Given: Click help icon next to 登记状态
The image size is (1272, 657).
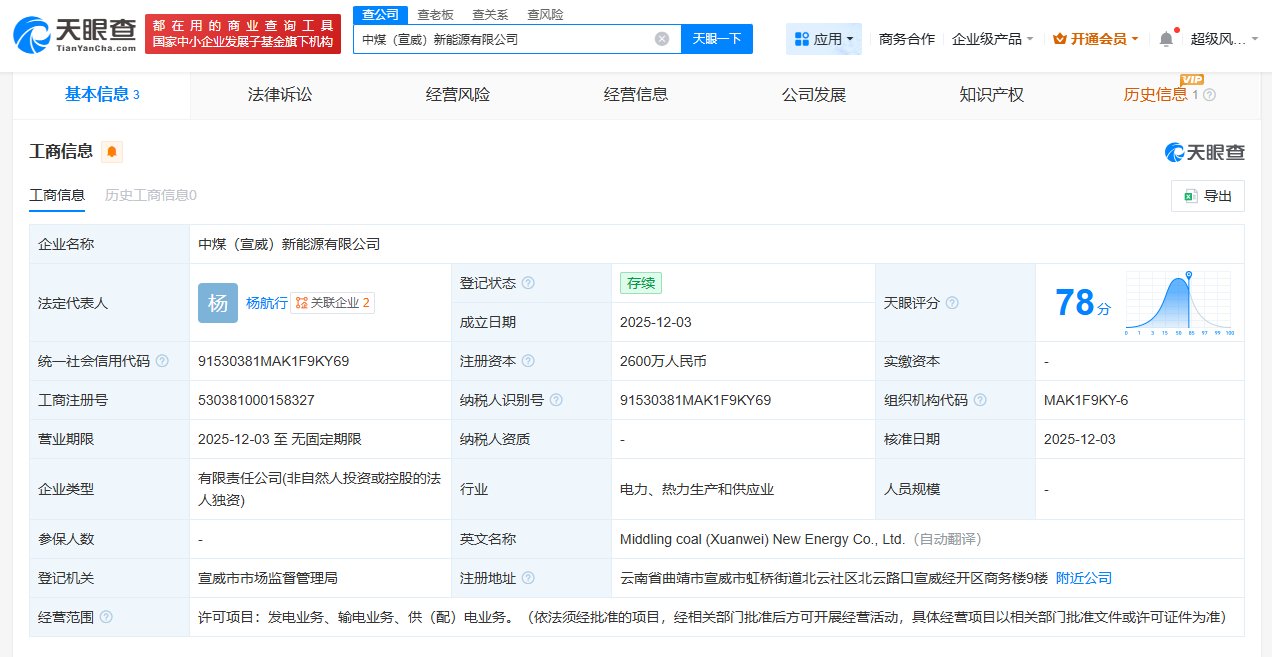Looking at the screenshot, I should pos(528,283).
